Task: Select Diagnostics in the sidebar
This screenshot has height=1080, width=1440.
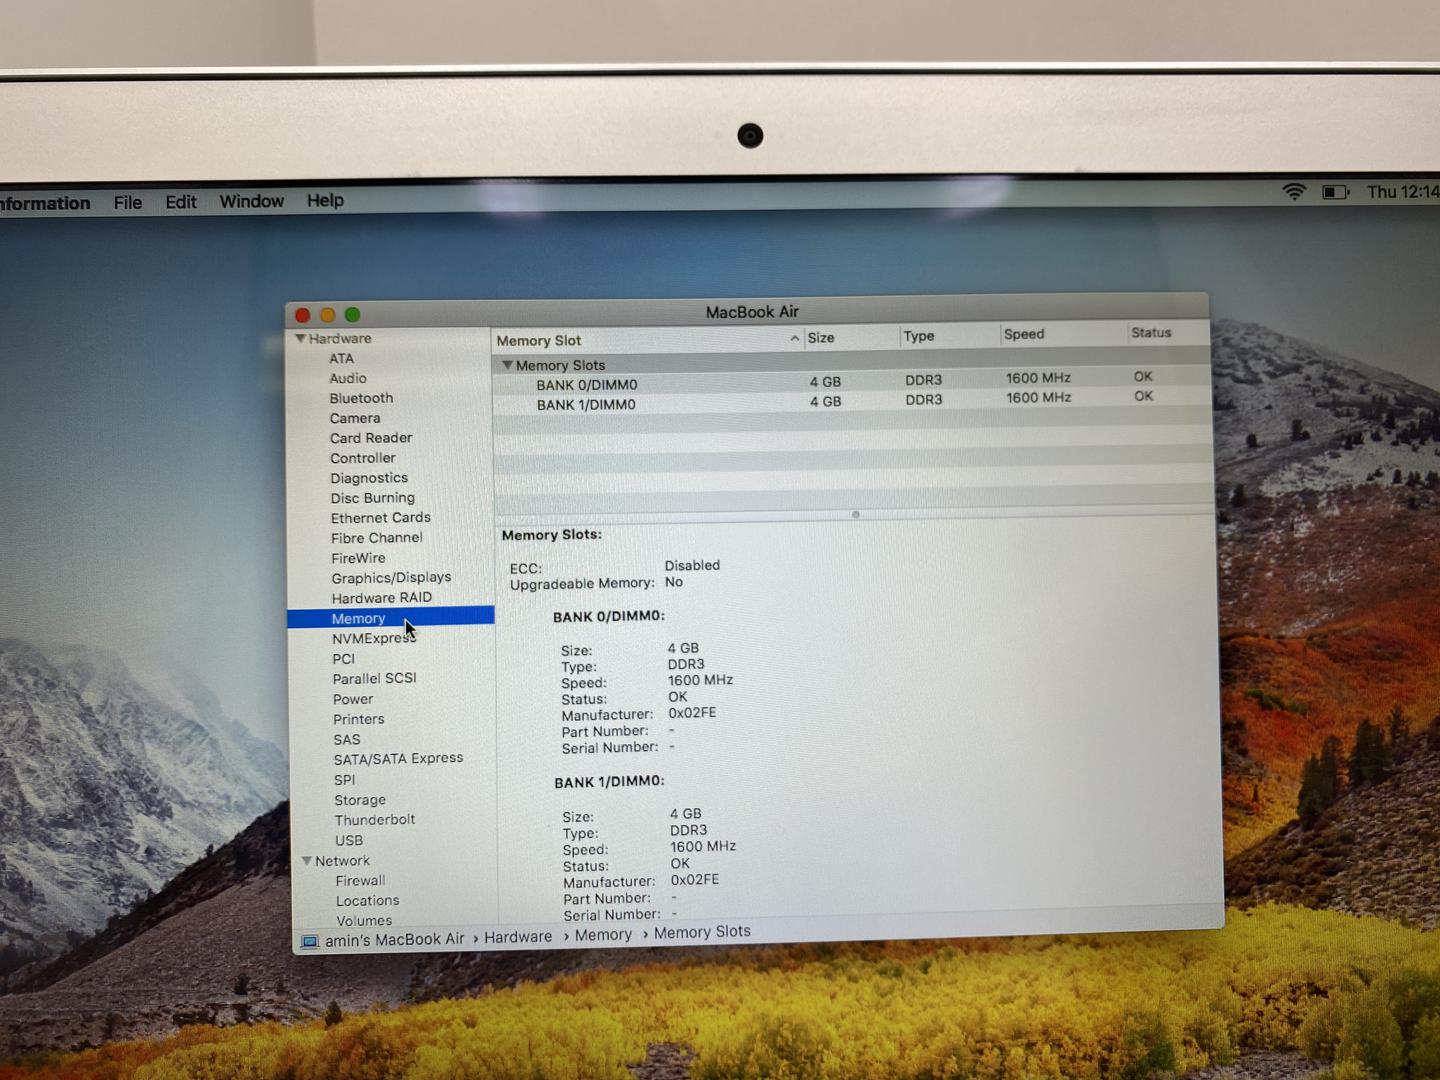Action: tap(369, 478)
